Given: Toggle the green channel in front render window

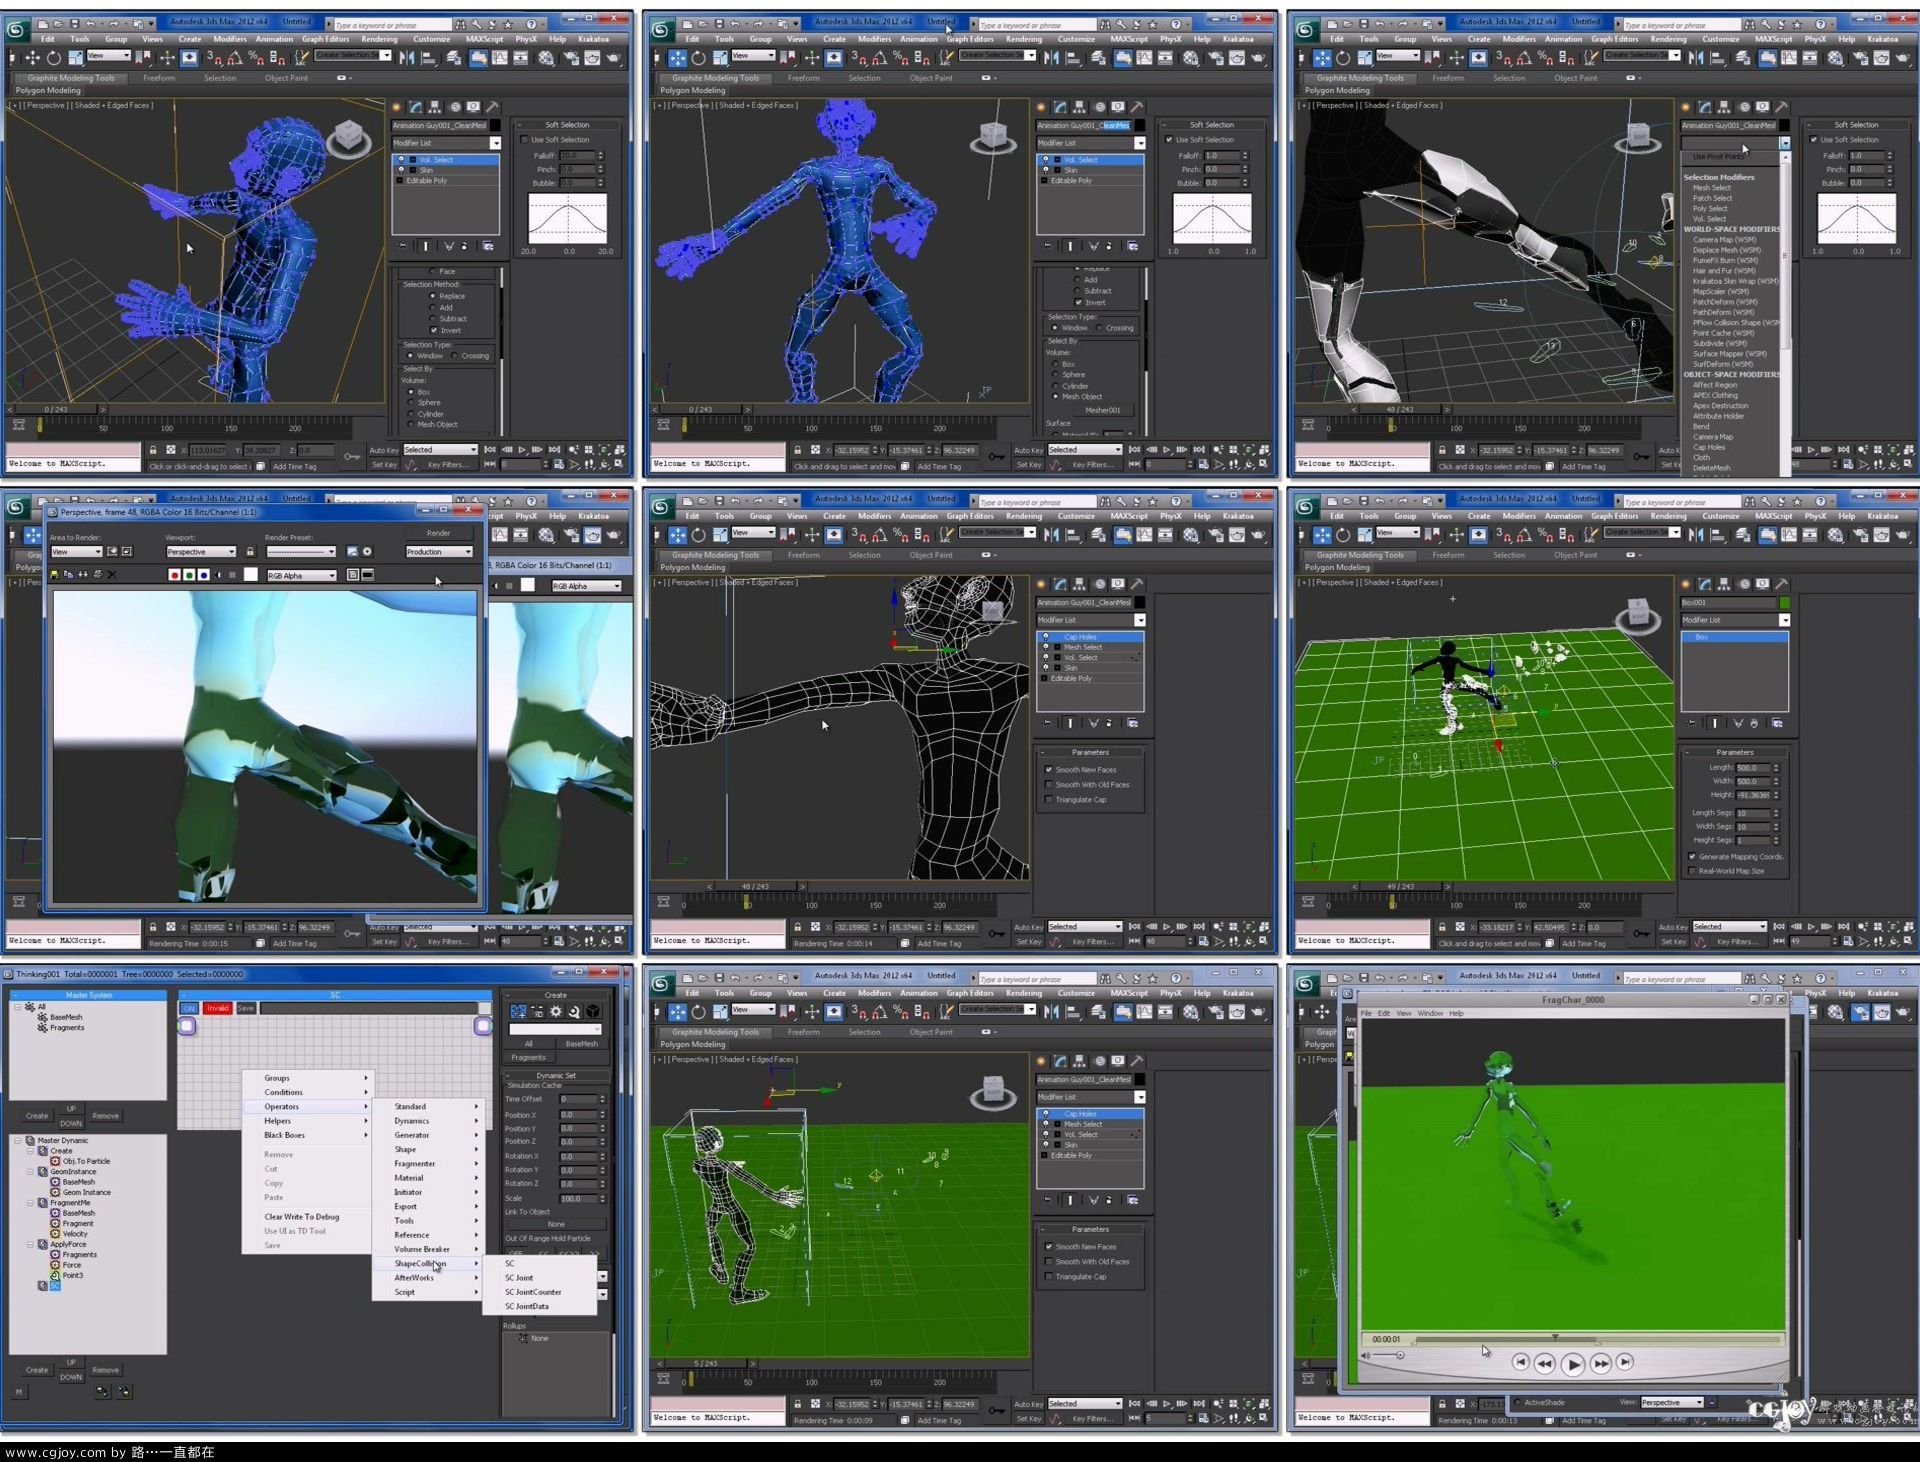Looking at the screenshot, I should (x=189, y=575).
